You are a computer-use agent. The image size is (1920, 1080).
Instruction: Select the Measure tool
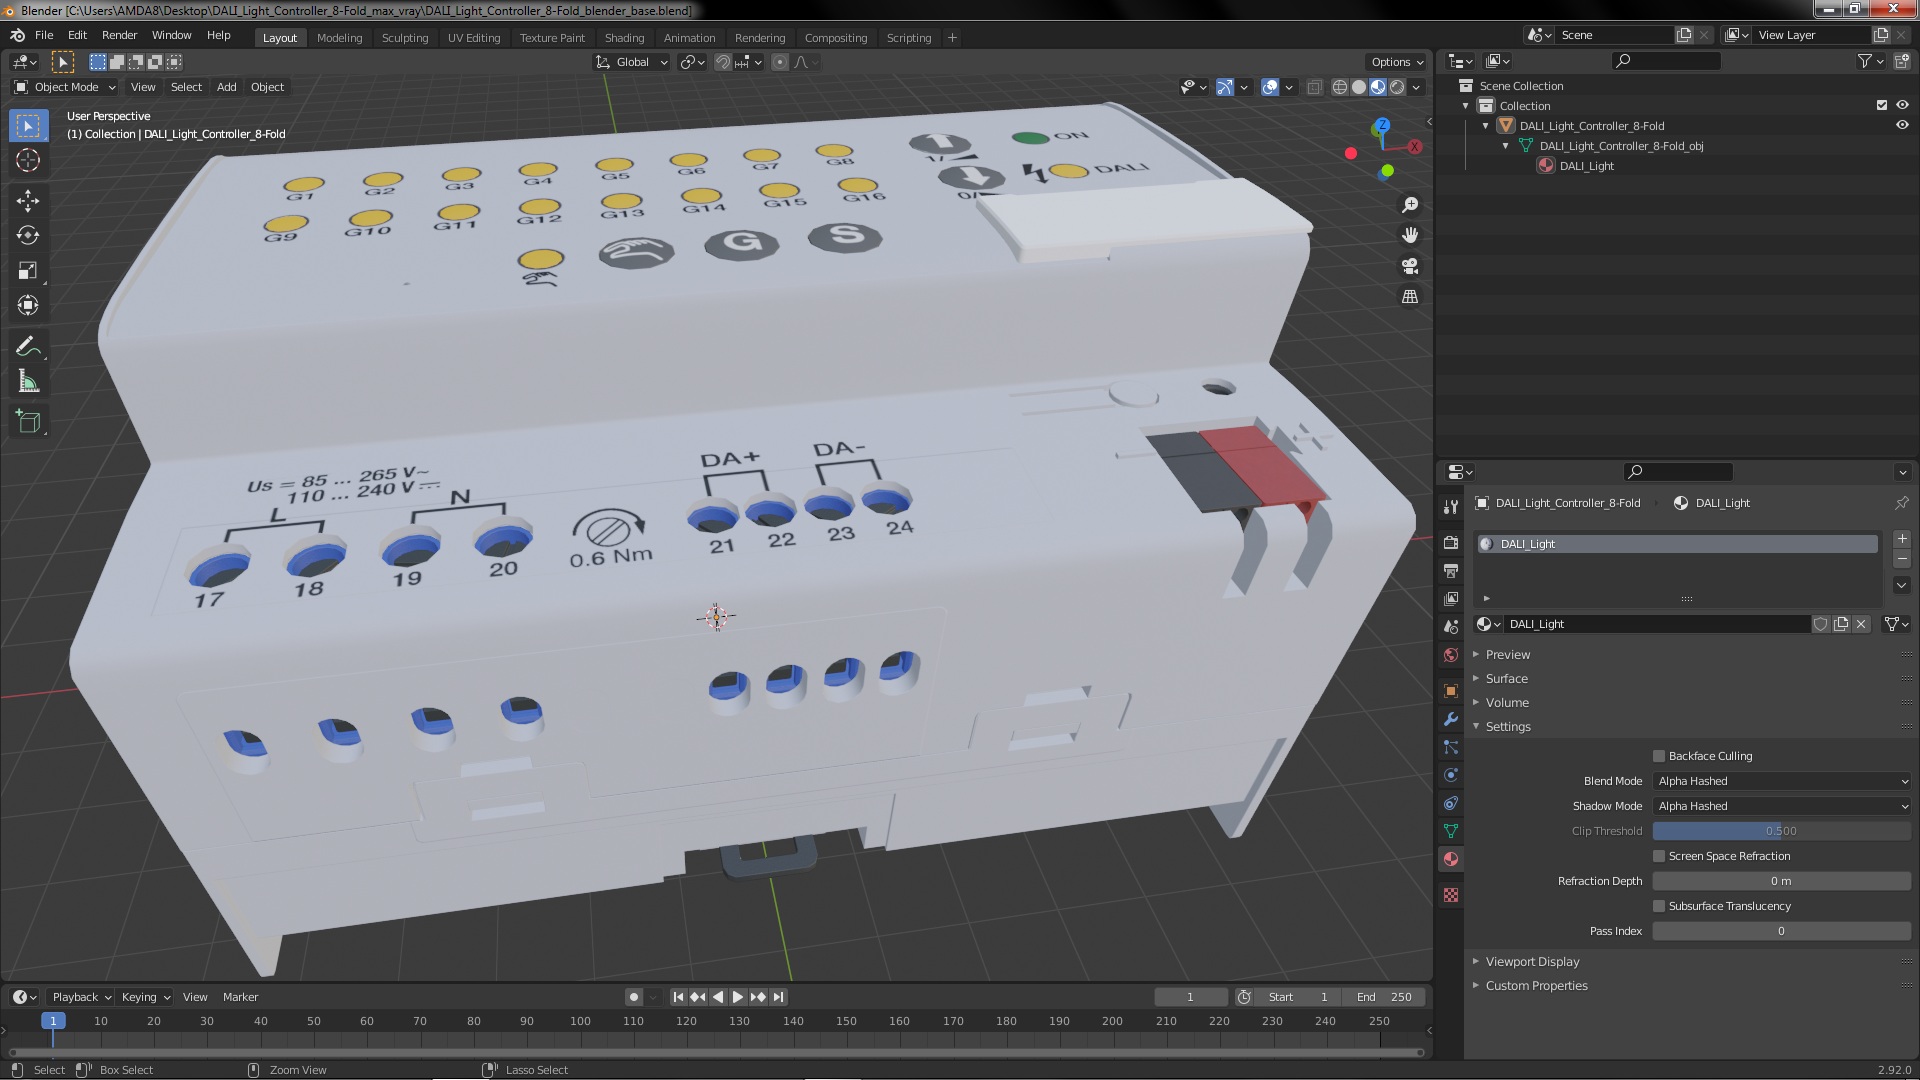click(x=28, y=382)
